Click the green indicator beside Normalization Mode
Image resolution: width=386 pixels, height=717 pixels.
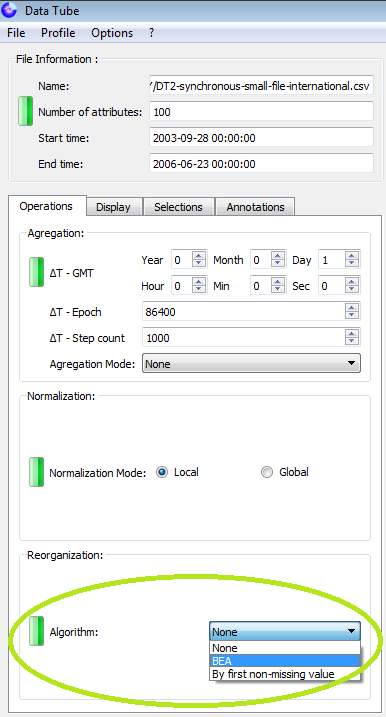[37, 472]
